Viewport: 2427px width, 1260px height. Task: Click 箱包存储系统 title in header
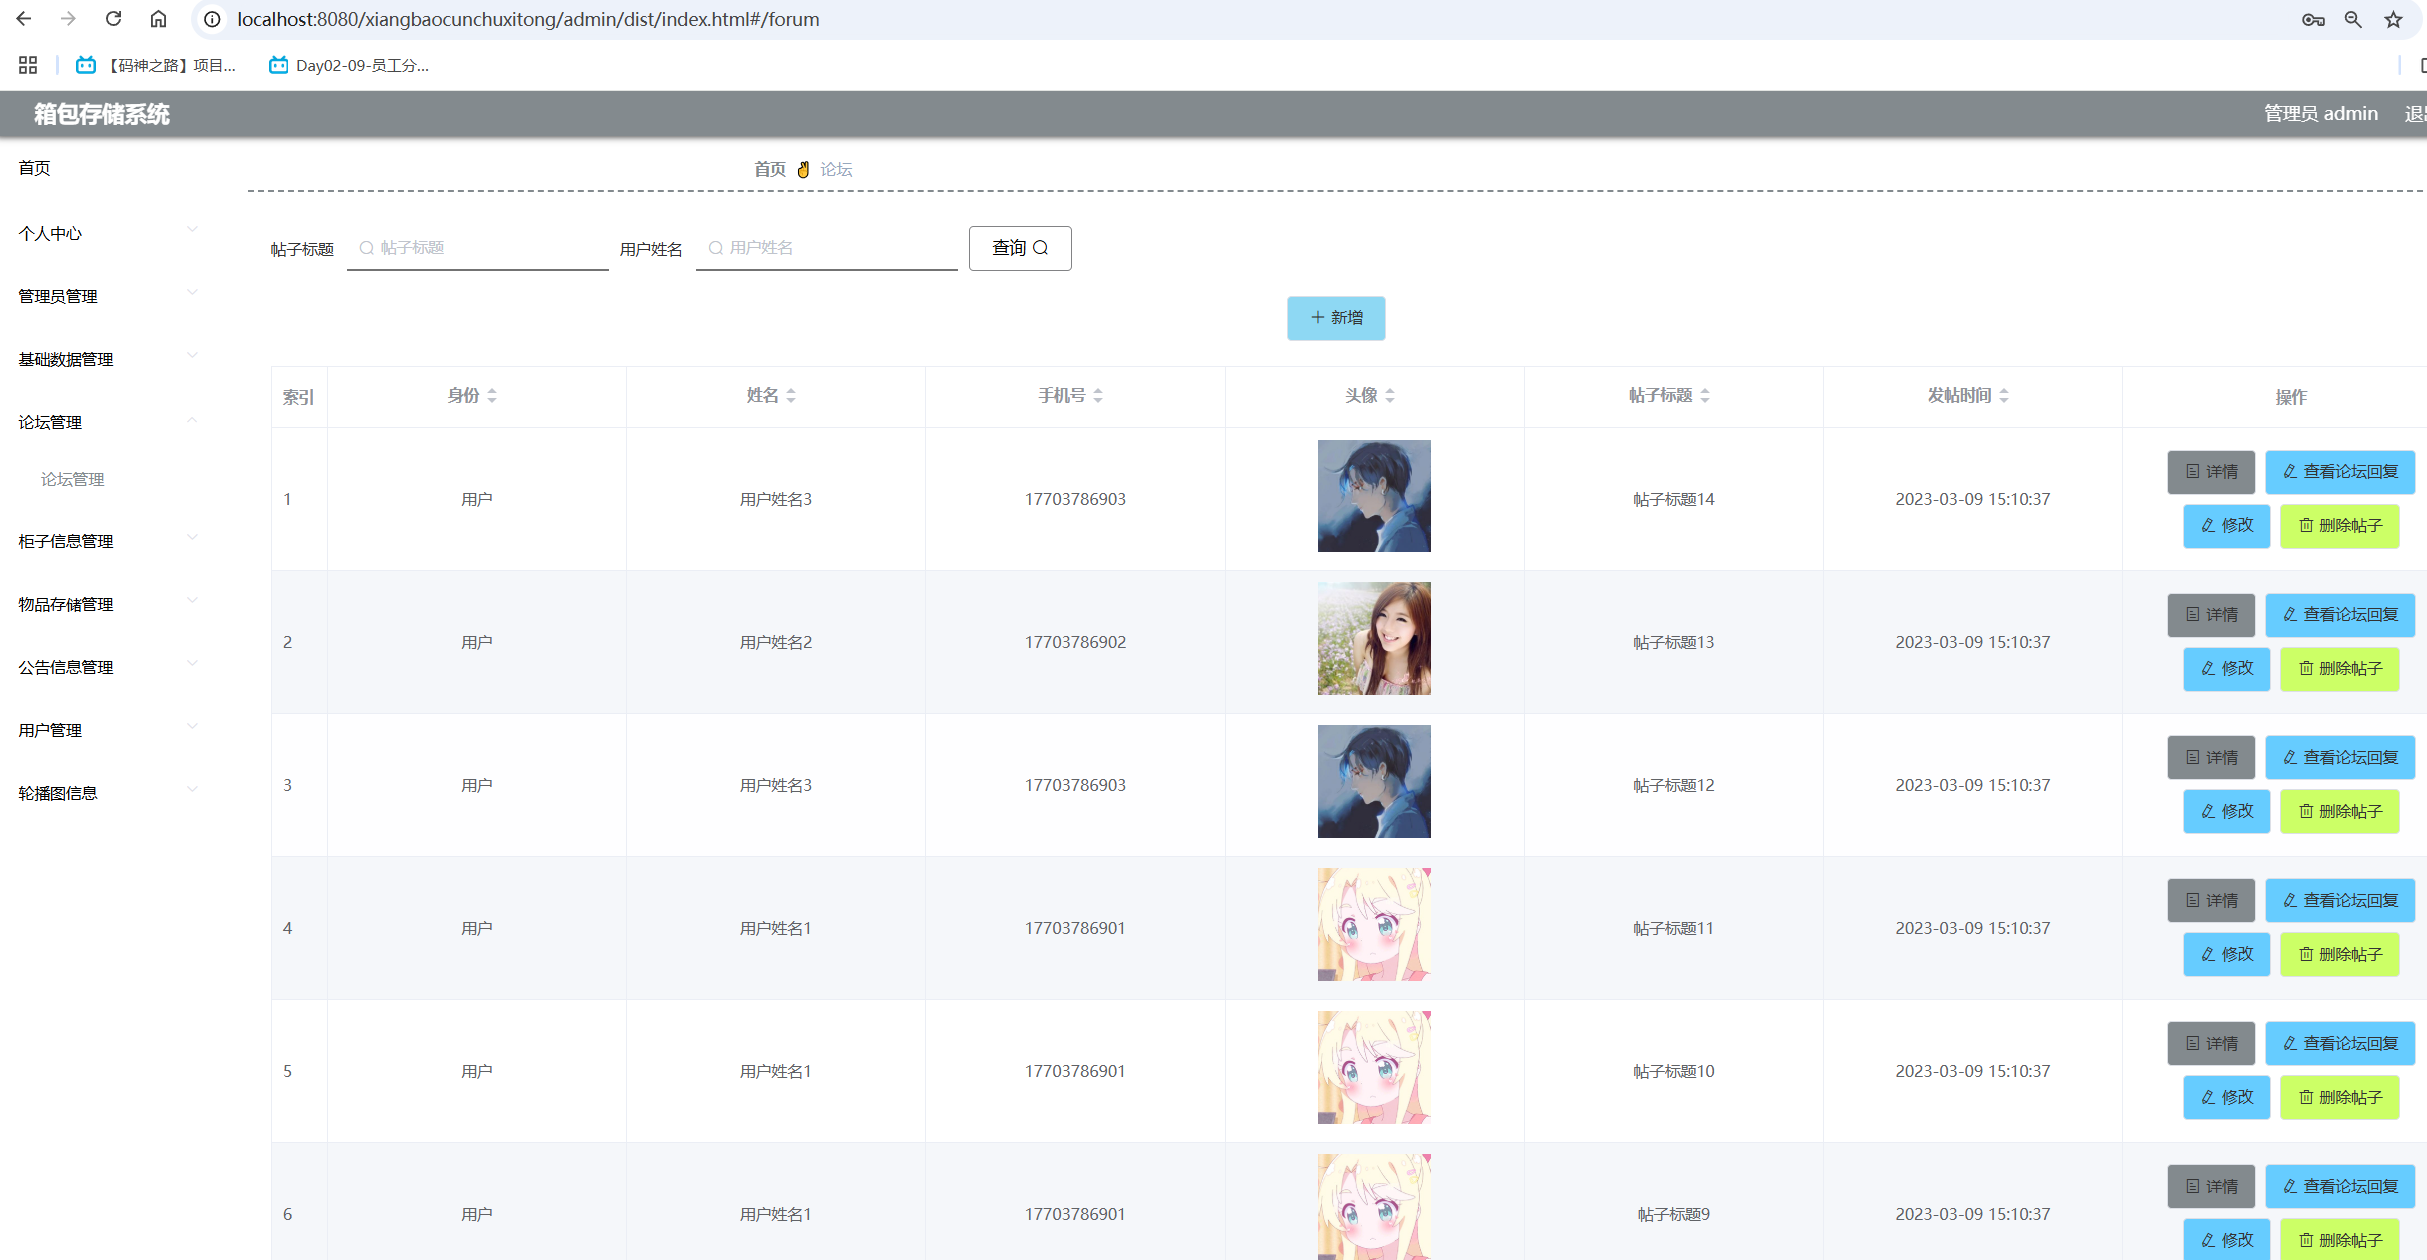click(102, 114)
